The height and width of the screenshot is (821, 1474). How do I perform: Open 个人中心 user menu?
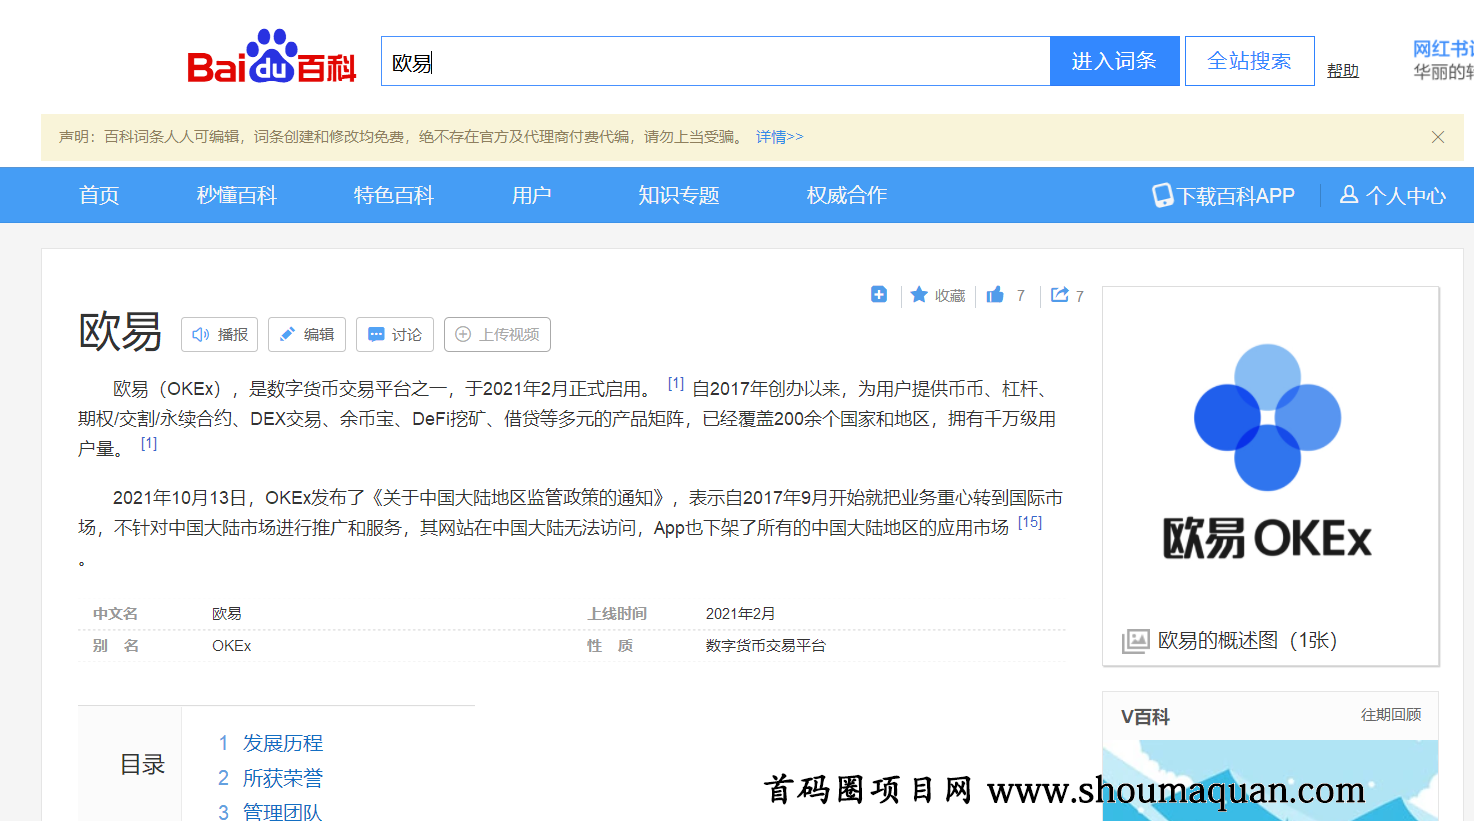coord(1393,196)
